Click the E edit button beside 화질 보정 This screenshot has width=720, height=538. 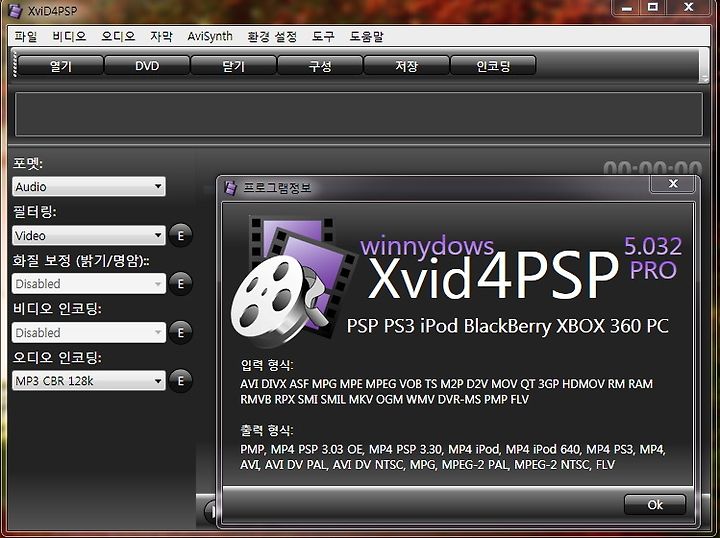pyautogui.click(x=180, y=284)
